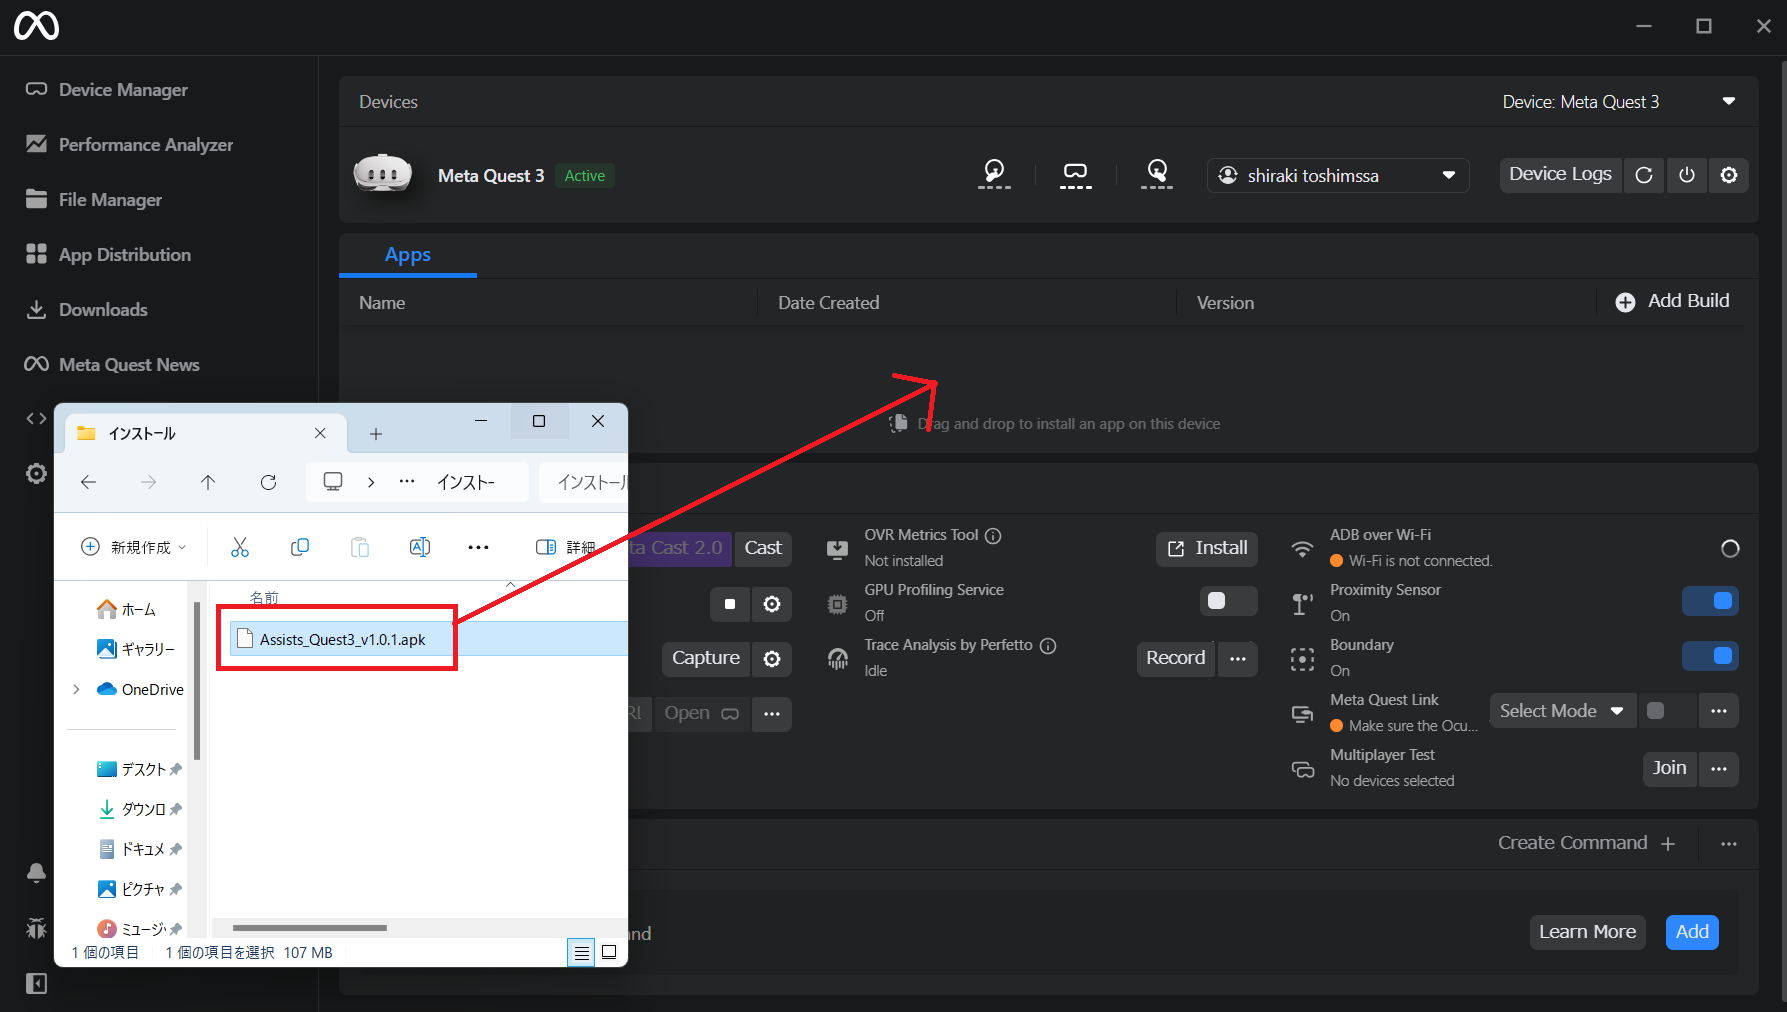Expand the Device: Meta Quest 3 dropdown
Viewport: 1787px width, 1012px height.
(x=1728, y=102)
